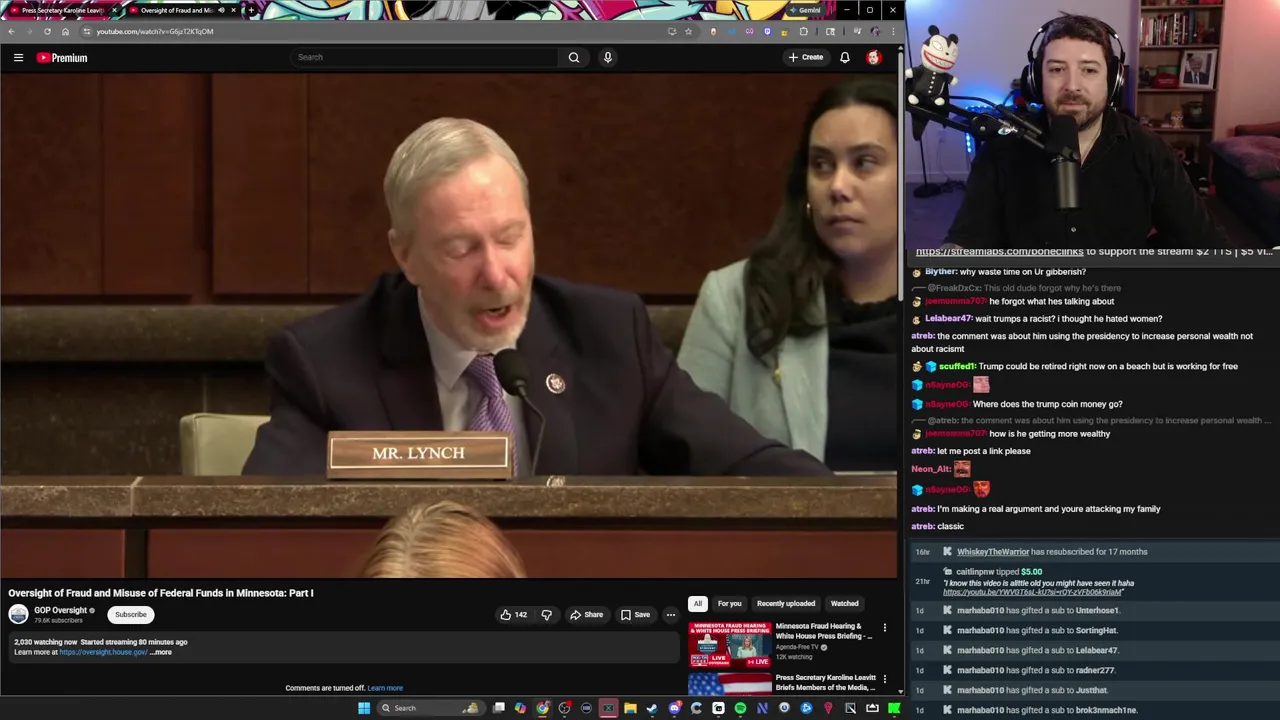This screenshot has width=1280, height=720.
Task: Share the Oversight of Fraud video
Action: point(586,615)
